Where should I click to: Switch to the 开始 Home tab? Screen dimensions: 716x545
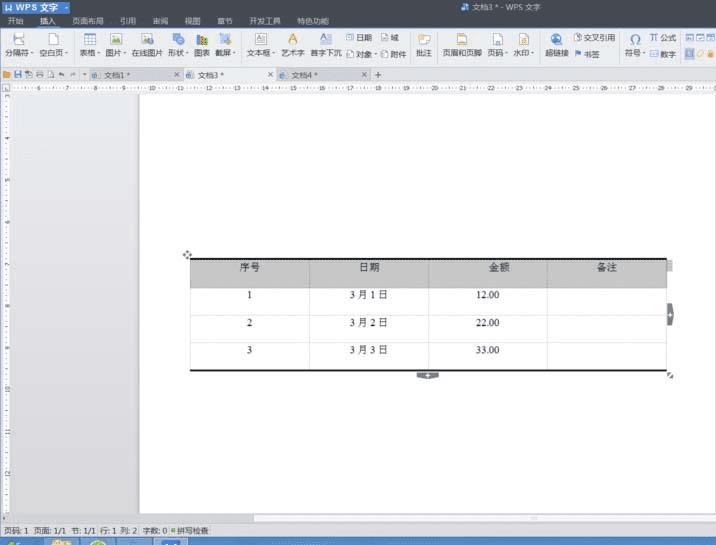tap(15, 21)
